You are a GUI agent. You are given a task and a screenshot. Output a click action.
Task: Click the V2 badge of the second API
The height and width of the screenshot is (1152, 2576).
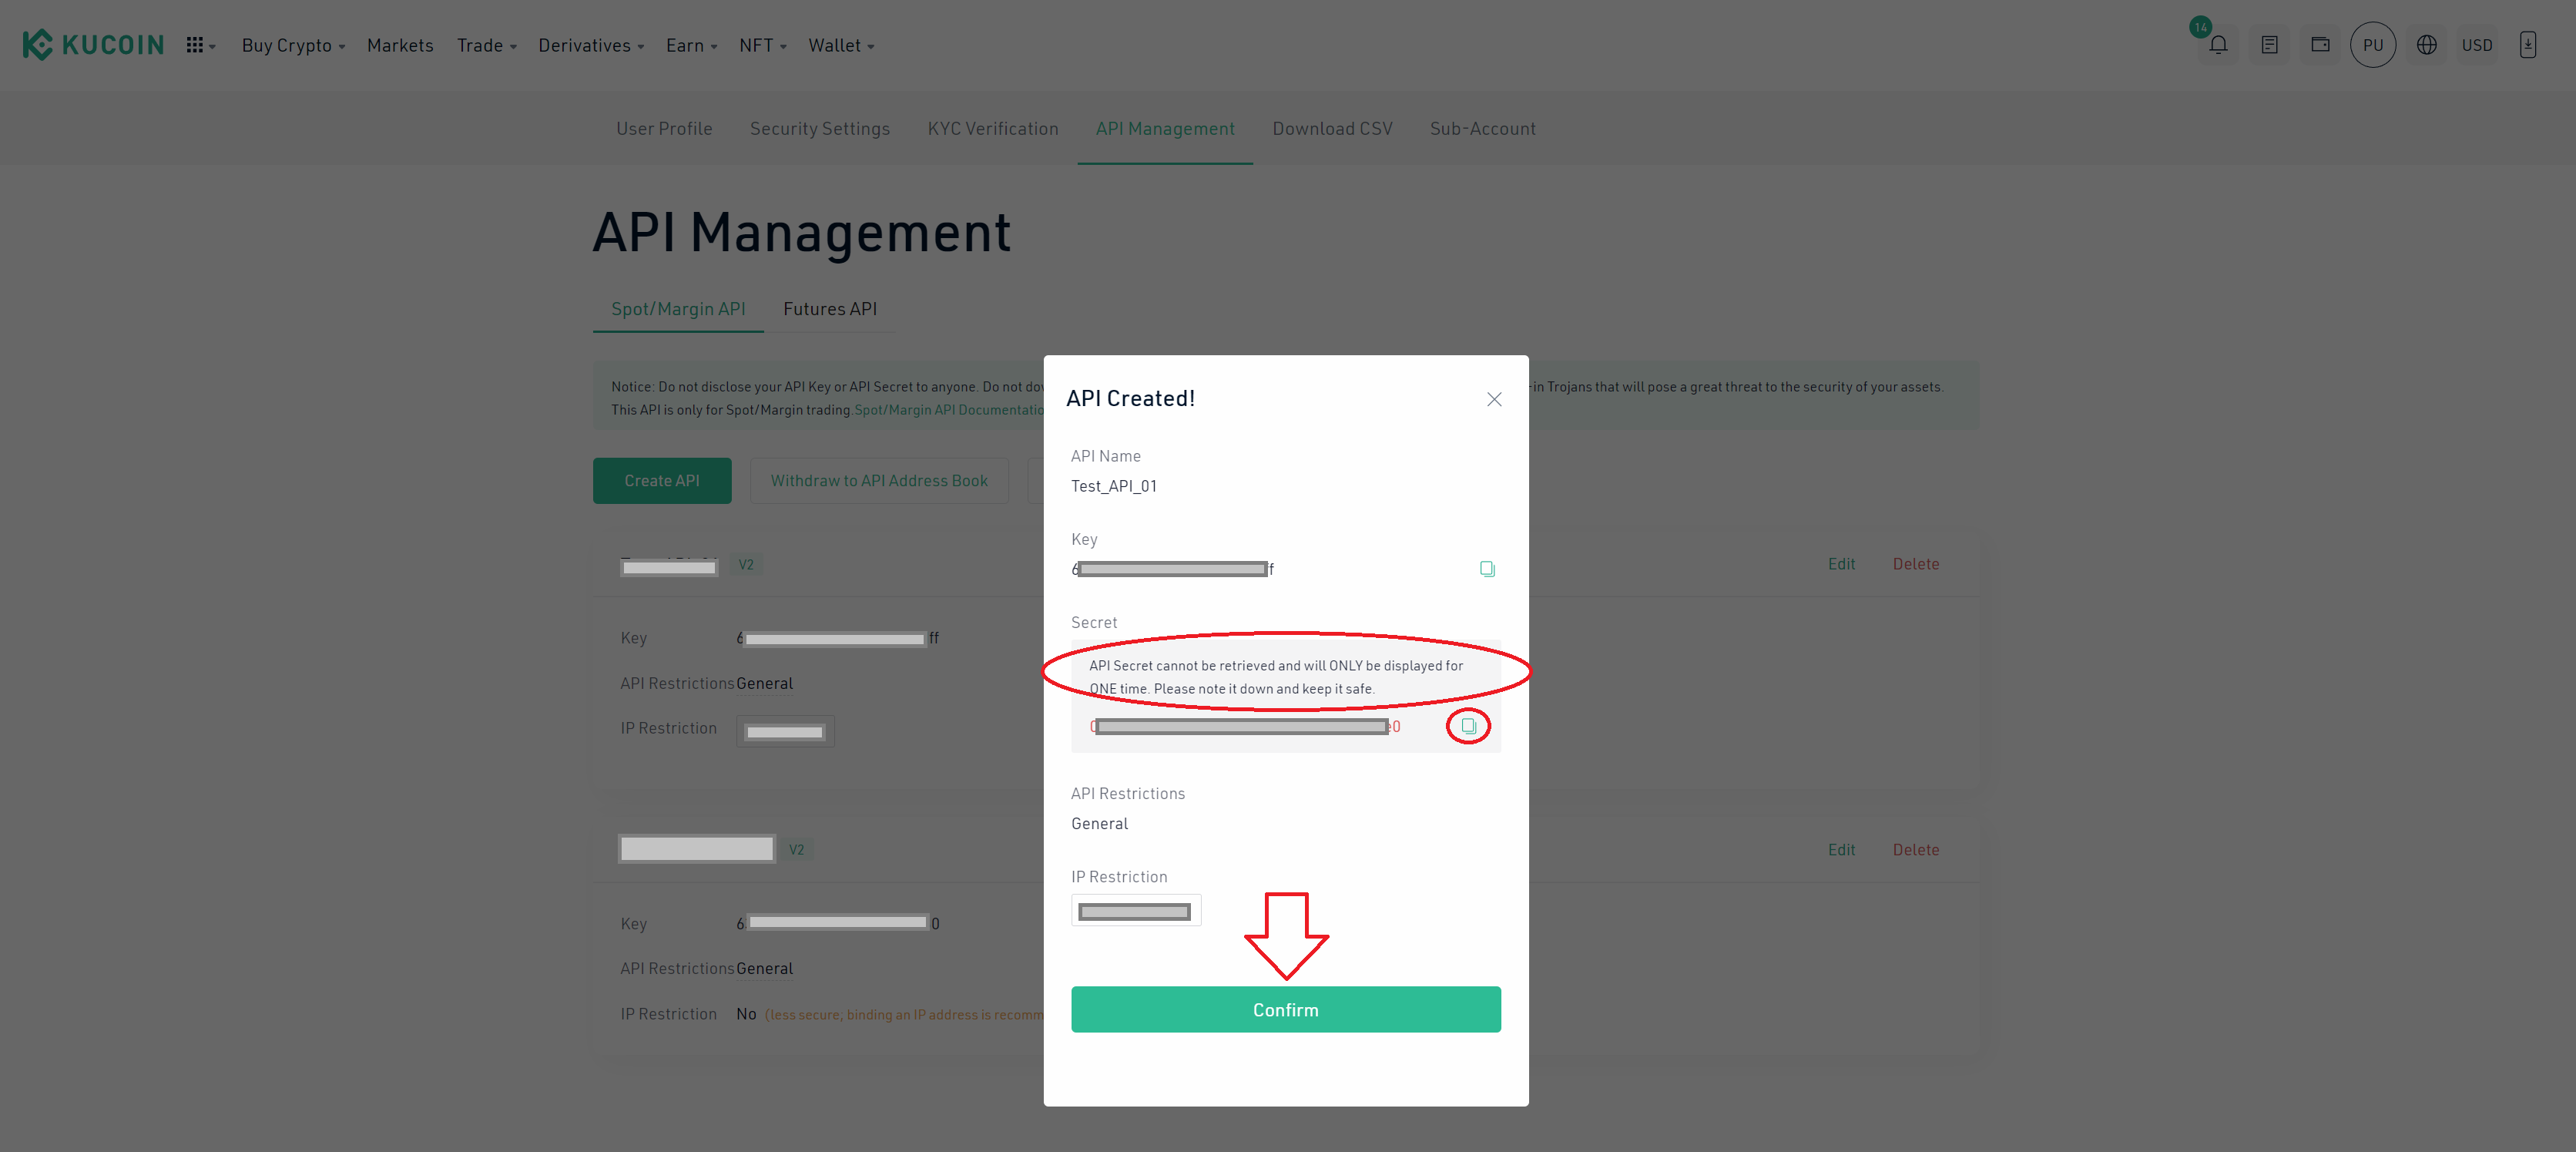tap(796, 850)
